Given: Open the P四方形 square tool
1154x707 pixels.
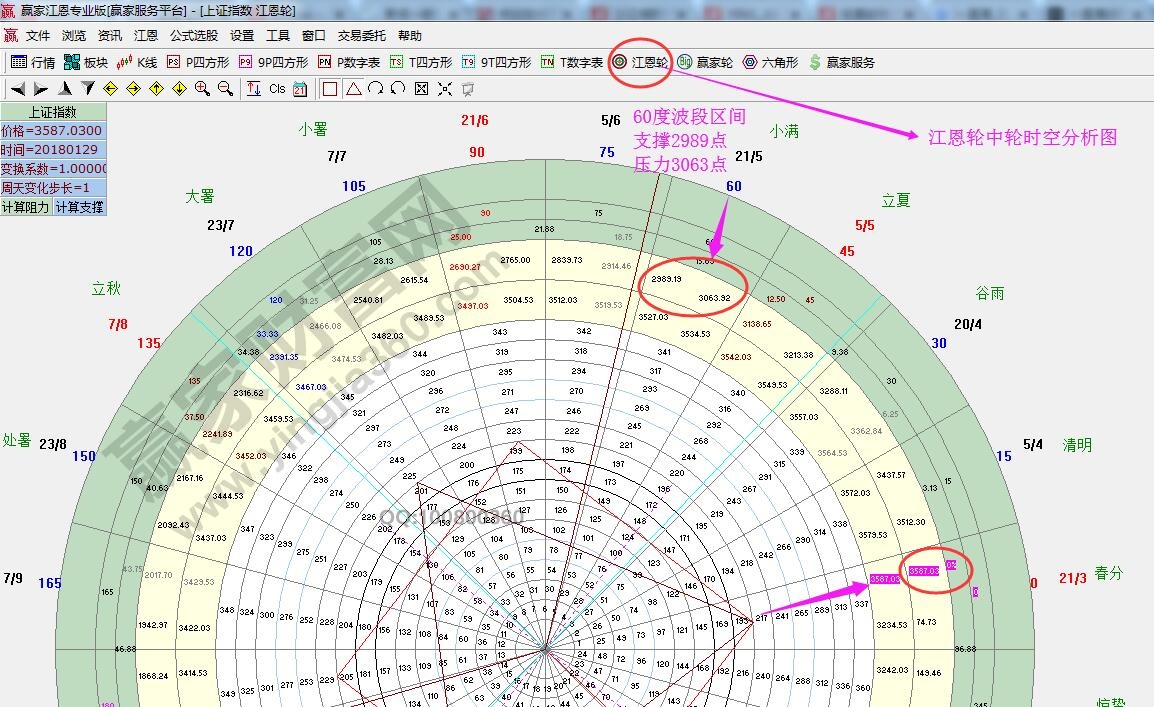Looking at the screenshot, I should coord(196,61).
